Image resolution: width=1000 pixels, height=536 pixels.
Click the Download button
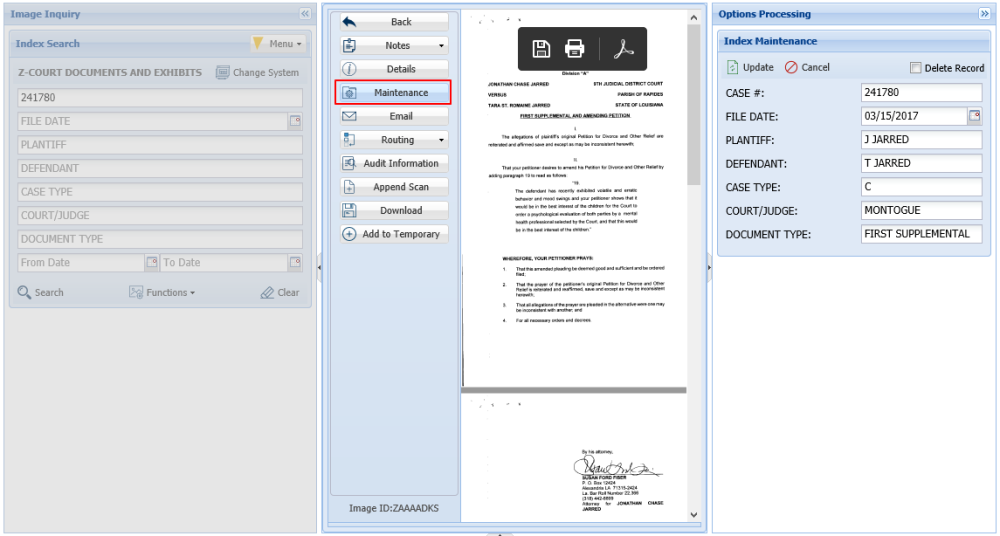pyautogui.click(x=394, y=211)
